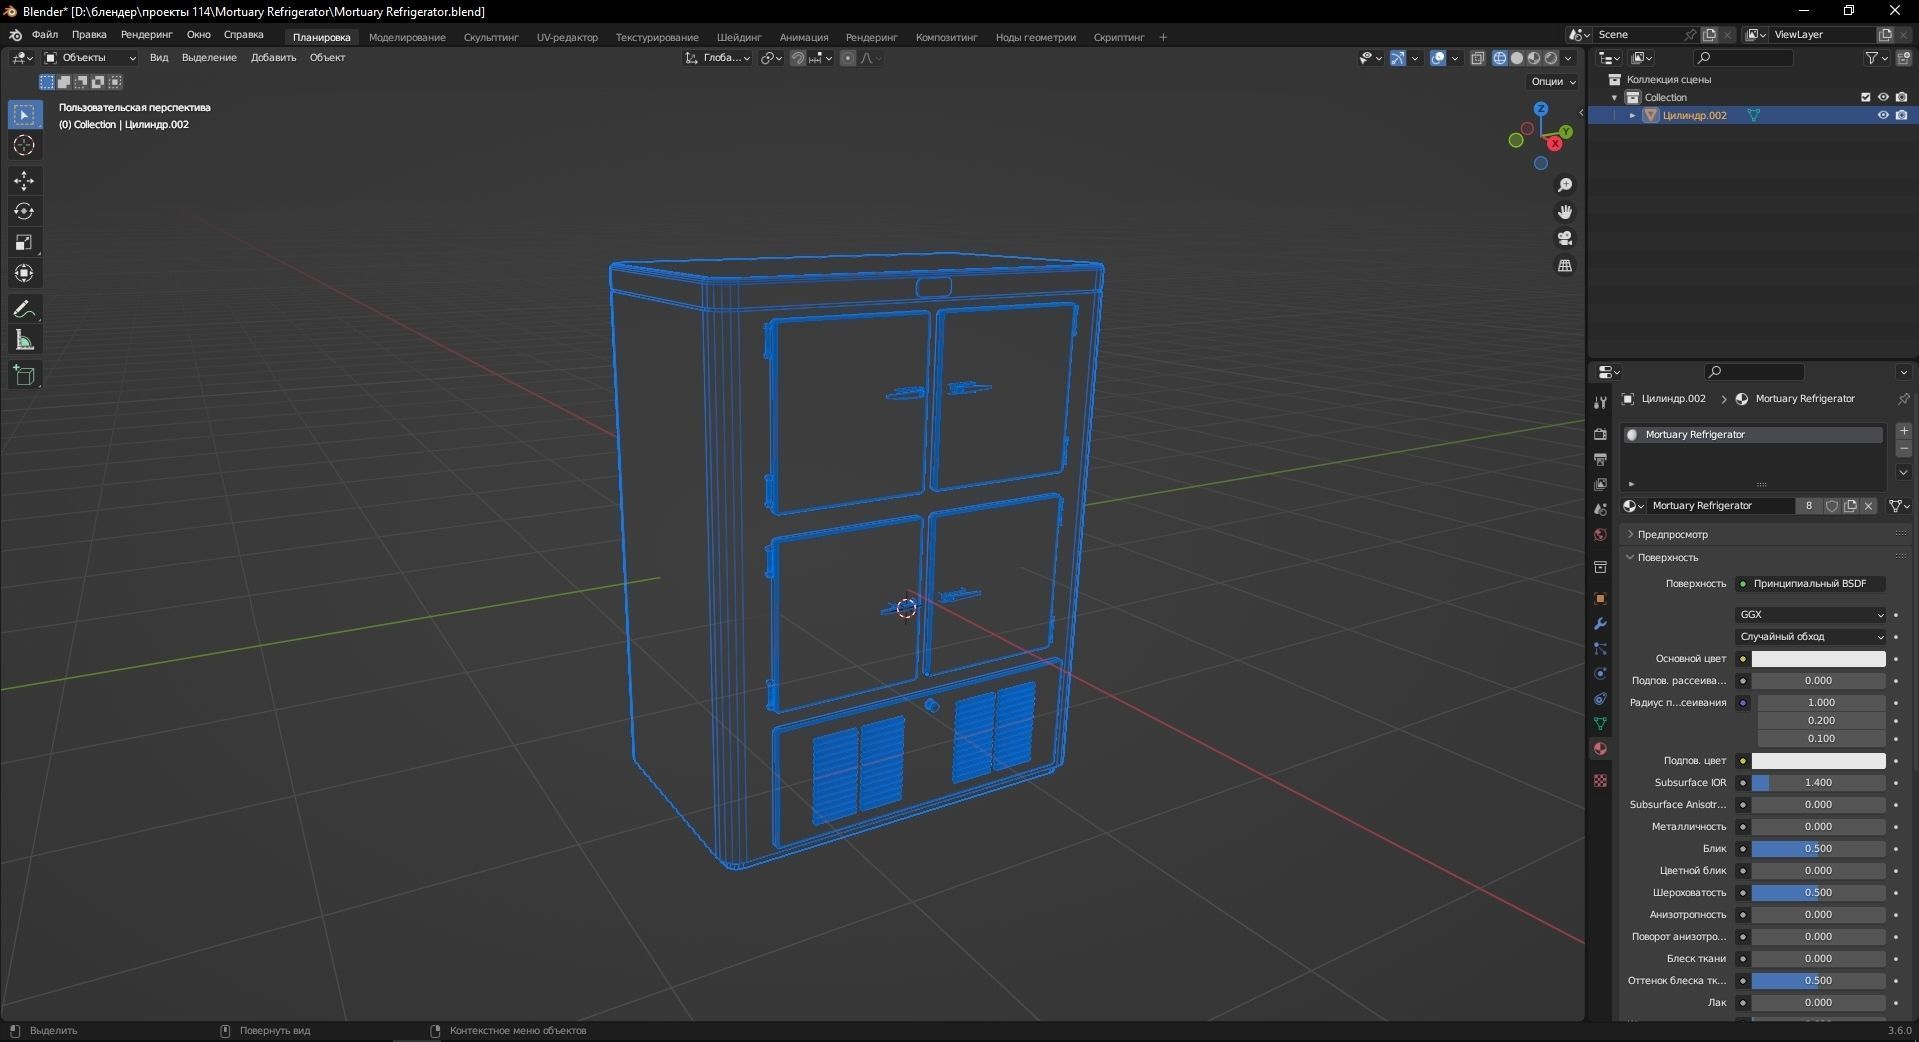Uncheck Collection exclude checkbox in outliner
The height and width of the screenshot is (1042, 1919).
1865,97
